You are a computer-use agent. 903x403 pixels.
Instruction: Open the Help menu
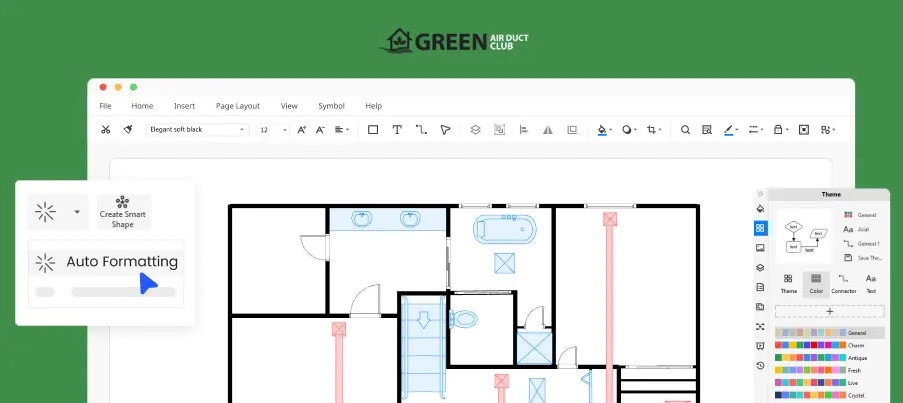(373, 106)
